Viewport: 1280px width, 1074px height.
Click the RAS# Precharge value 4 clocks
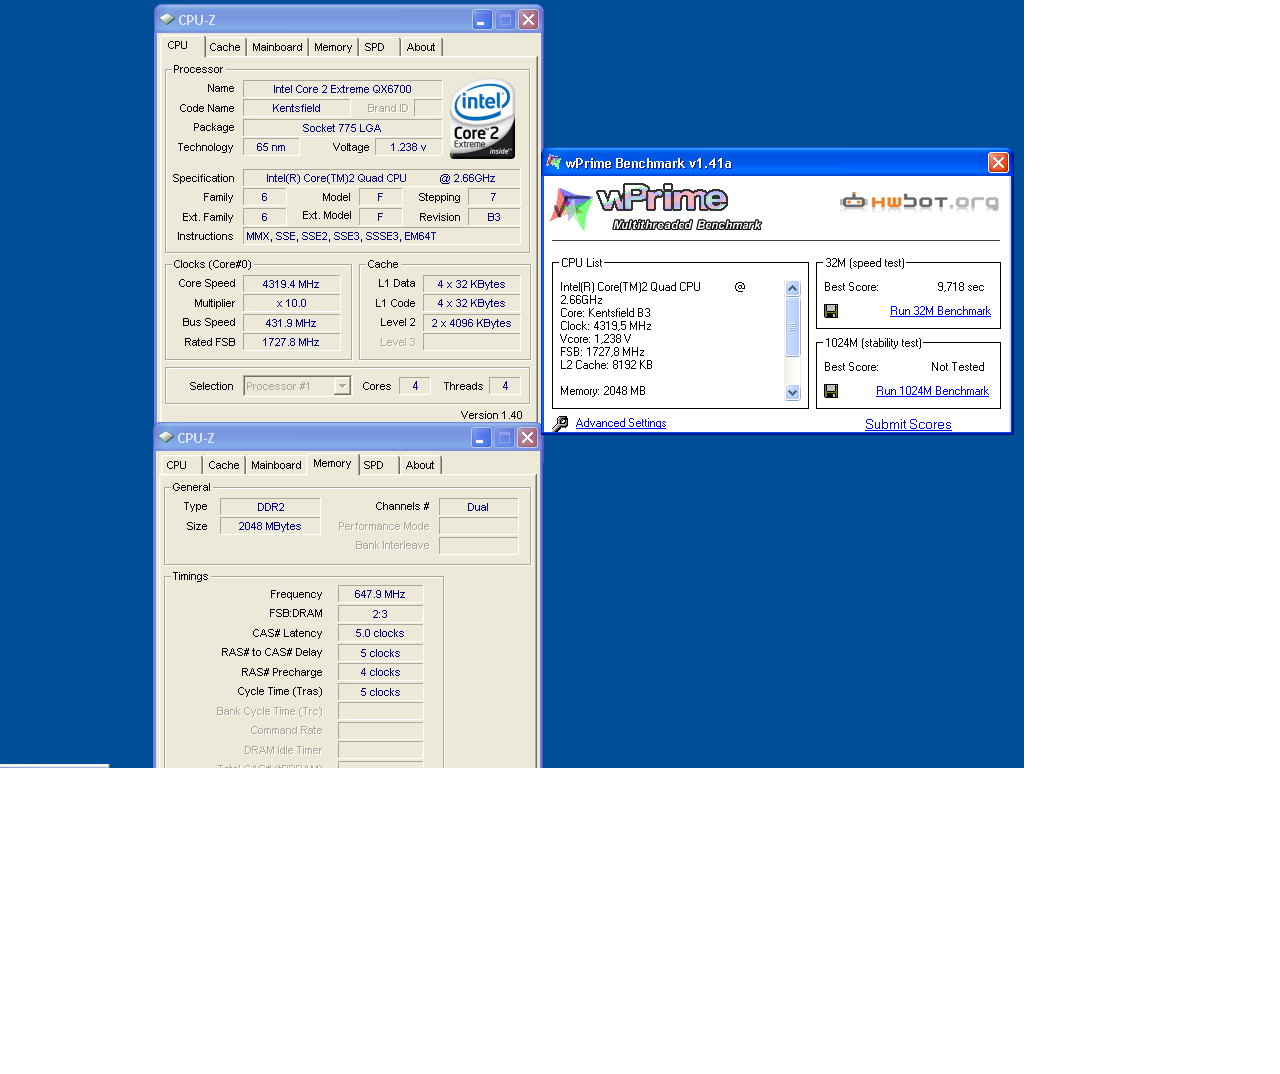tap(380, 672)
